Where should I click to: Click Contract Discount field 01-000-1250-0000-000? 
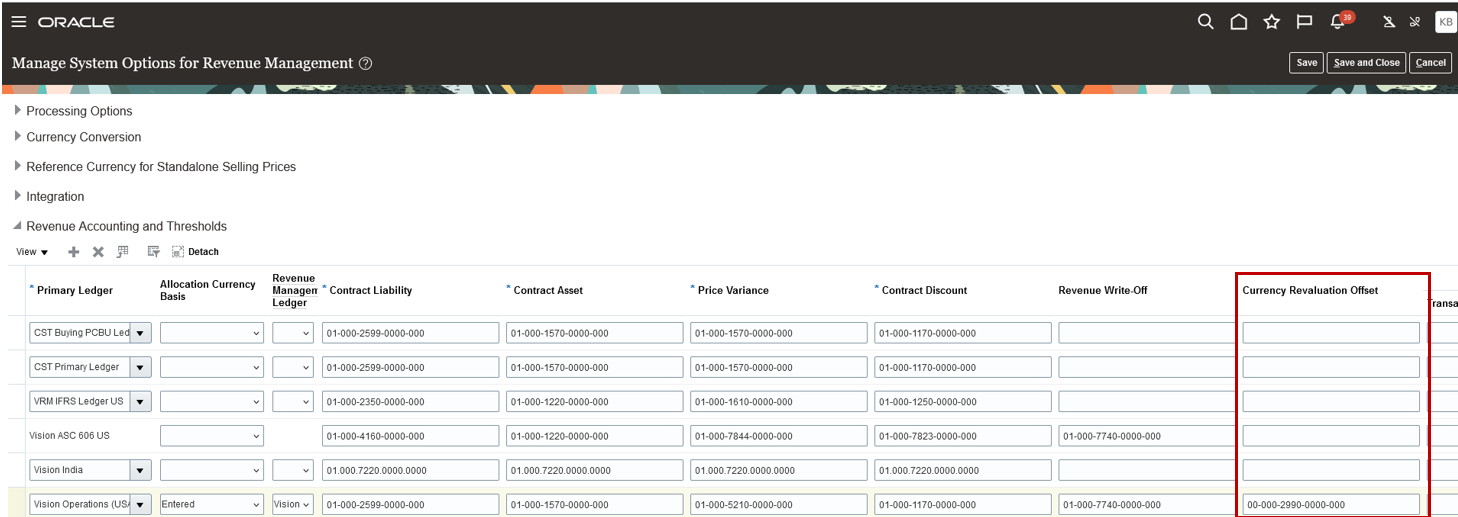[962, 402]
